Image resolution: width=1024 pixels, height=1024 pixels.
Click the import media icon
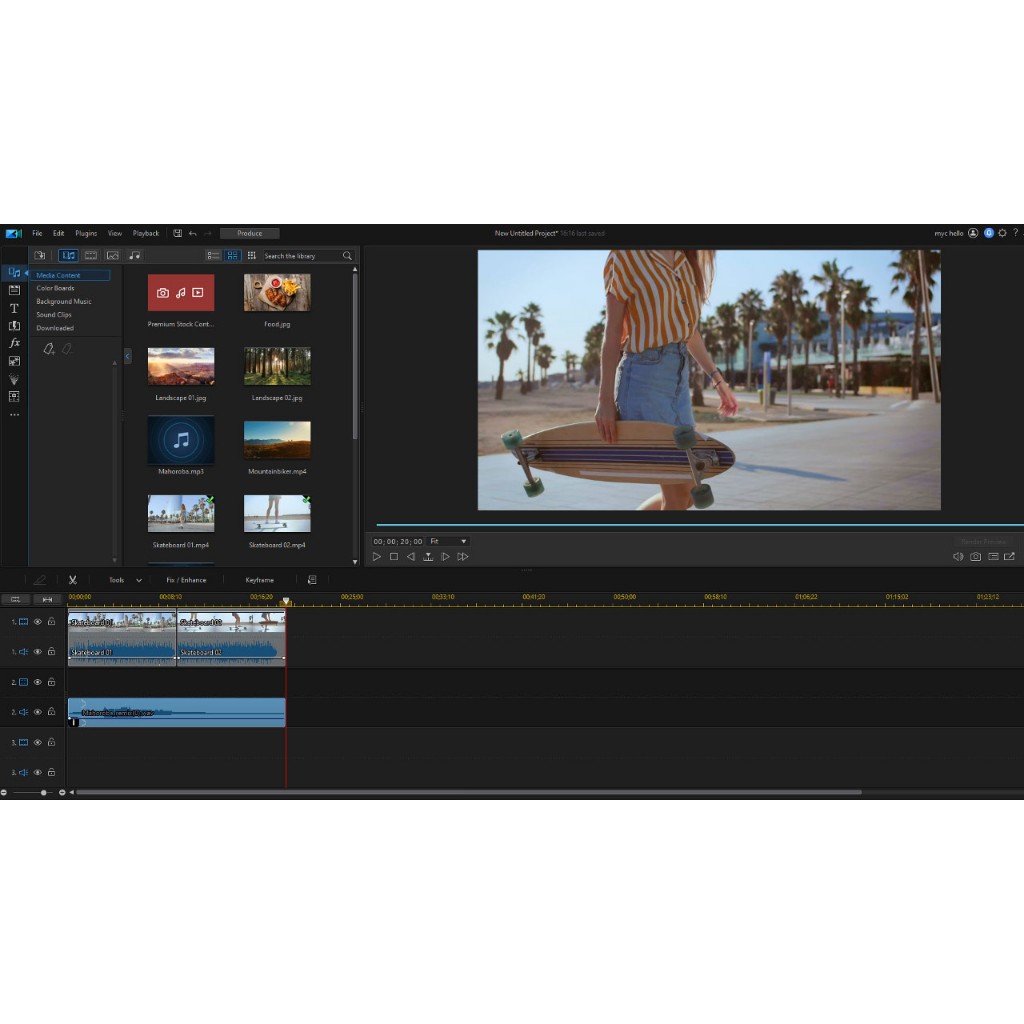point(40,256)
